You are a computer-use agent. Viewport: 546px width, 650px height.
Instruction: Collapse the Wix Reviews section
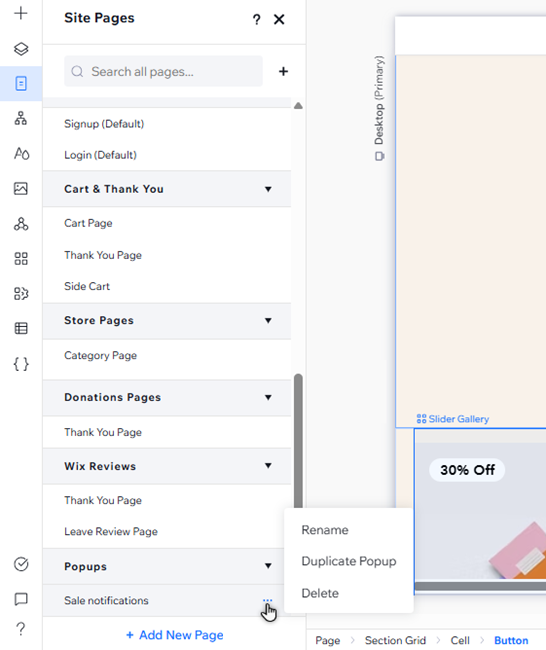[268, 466]
